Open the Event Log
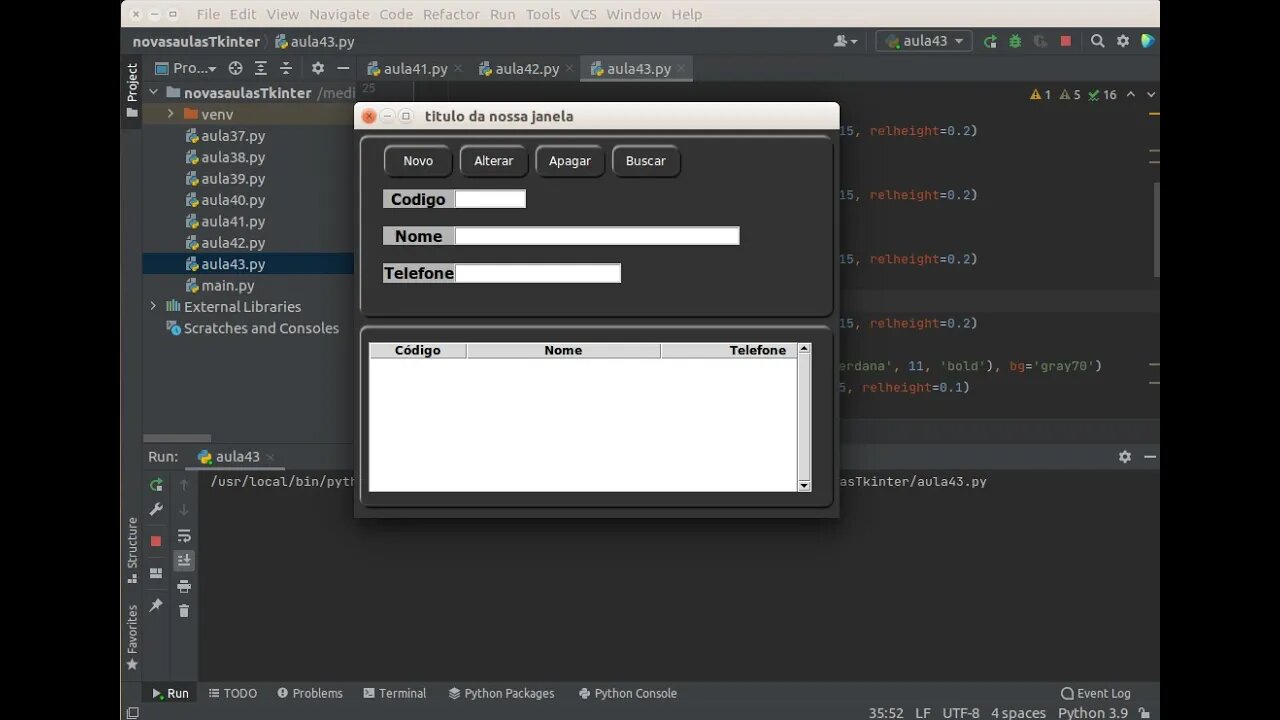The height and width of the screenshot is (720, 1280). [1095, 693]
